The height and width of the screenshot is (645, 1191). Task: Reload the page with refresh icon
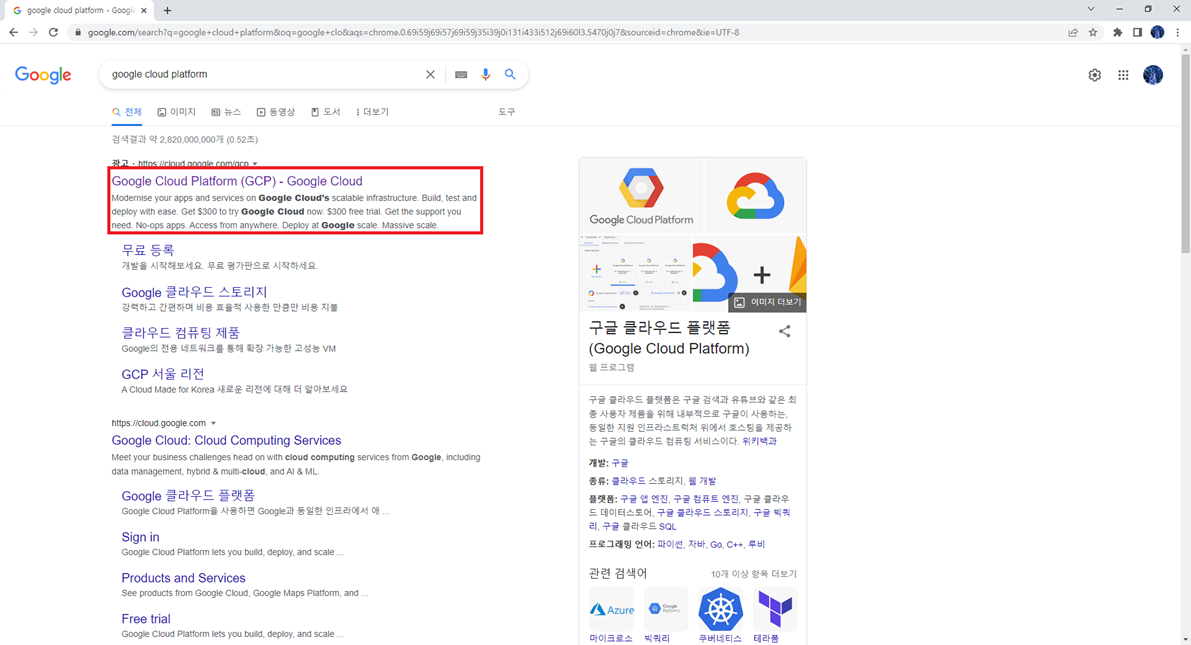click(x=53, y=33)
